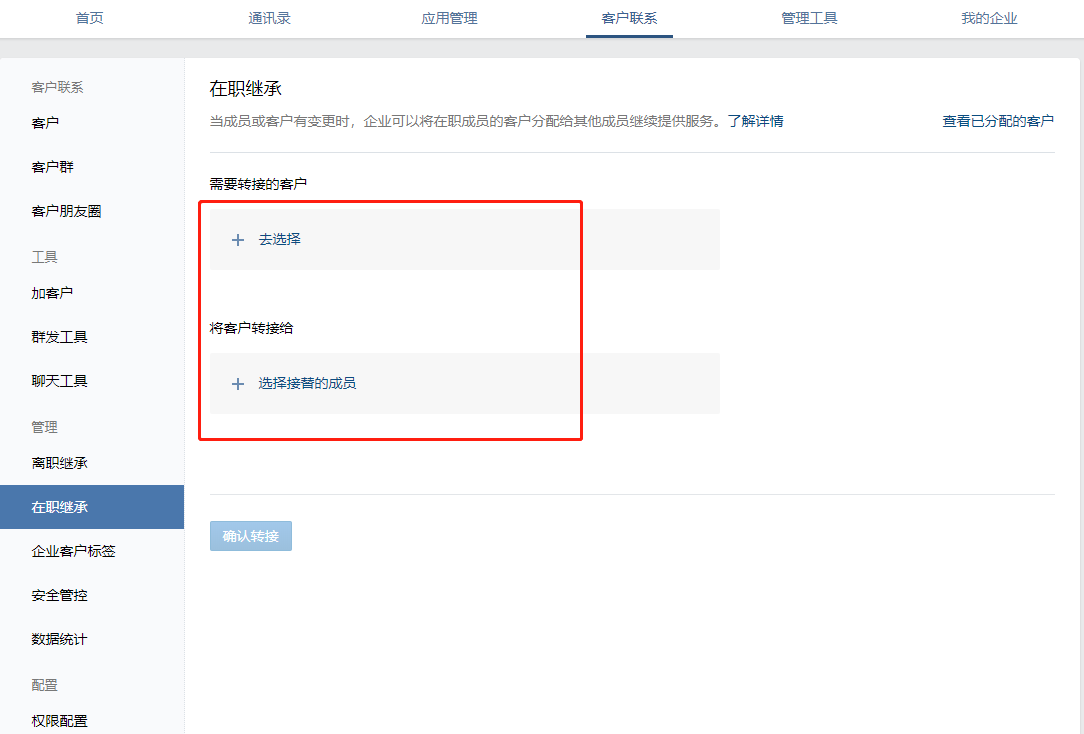Open 客户 in the sidebar

[x=45, y=123]
